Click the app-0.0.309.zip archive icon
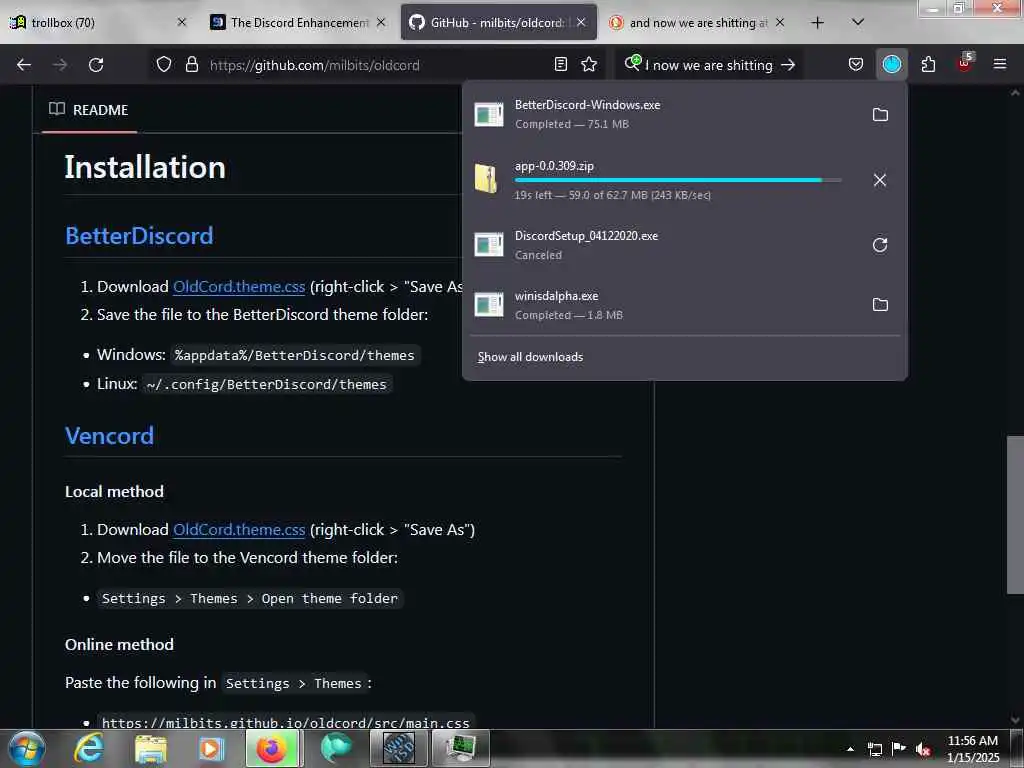The image size is (1024, 768). click(x=486, y=179)
